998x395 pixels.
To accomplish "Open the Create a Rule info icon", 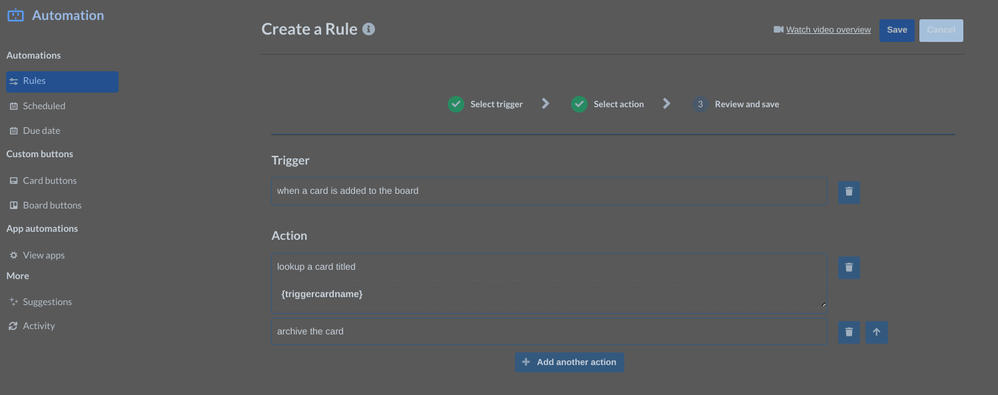I will 369,29.
